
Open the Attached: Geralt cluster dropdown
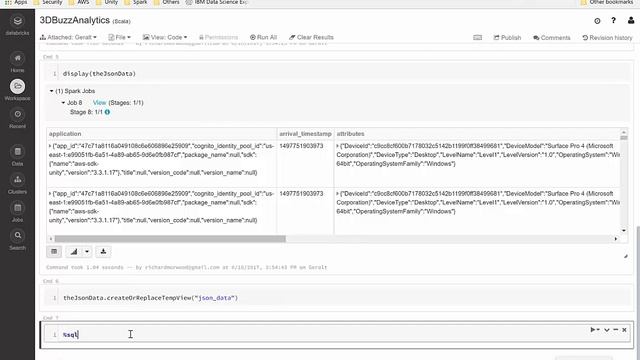(x=68, y=37)
